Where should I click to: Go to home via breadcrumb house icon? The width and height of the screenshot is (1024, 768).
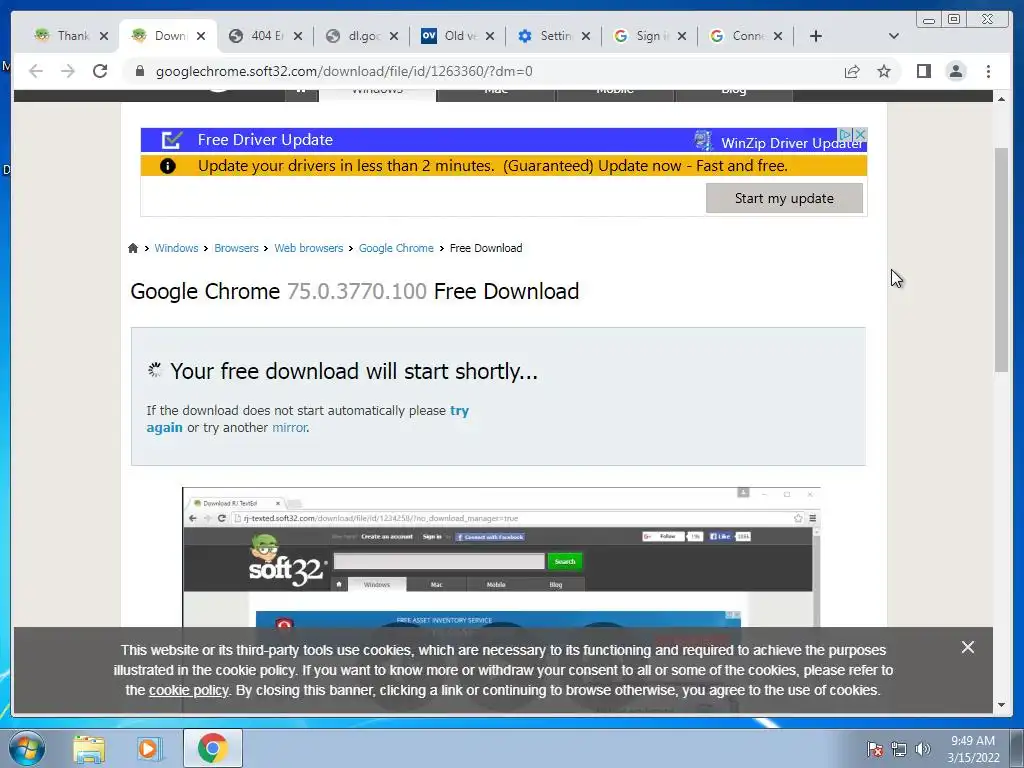point(133,248)
